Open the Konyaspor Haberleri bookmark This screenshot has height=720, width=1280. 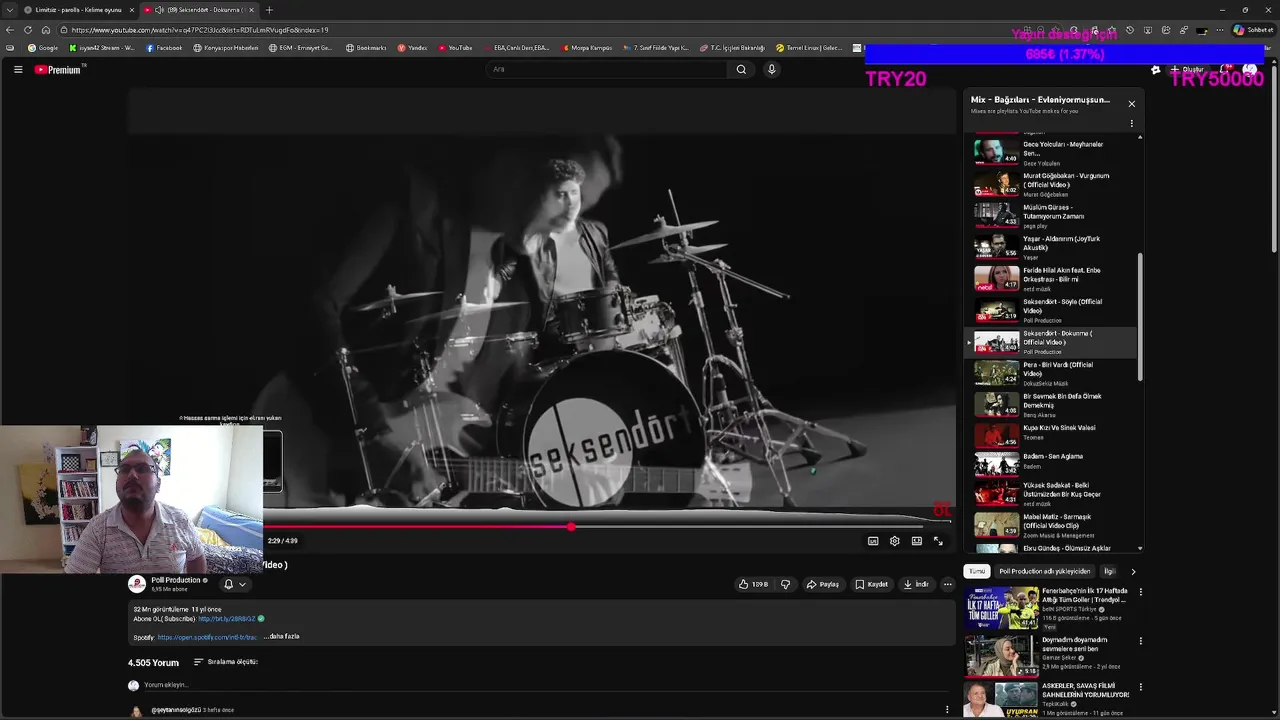226,48
